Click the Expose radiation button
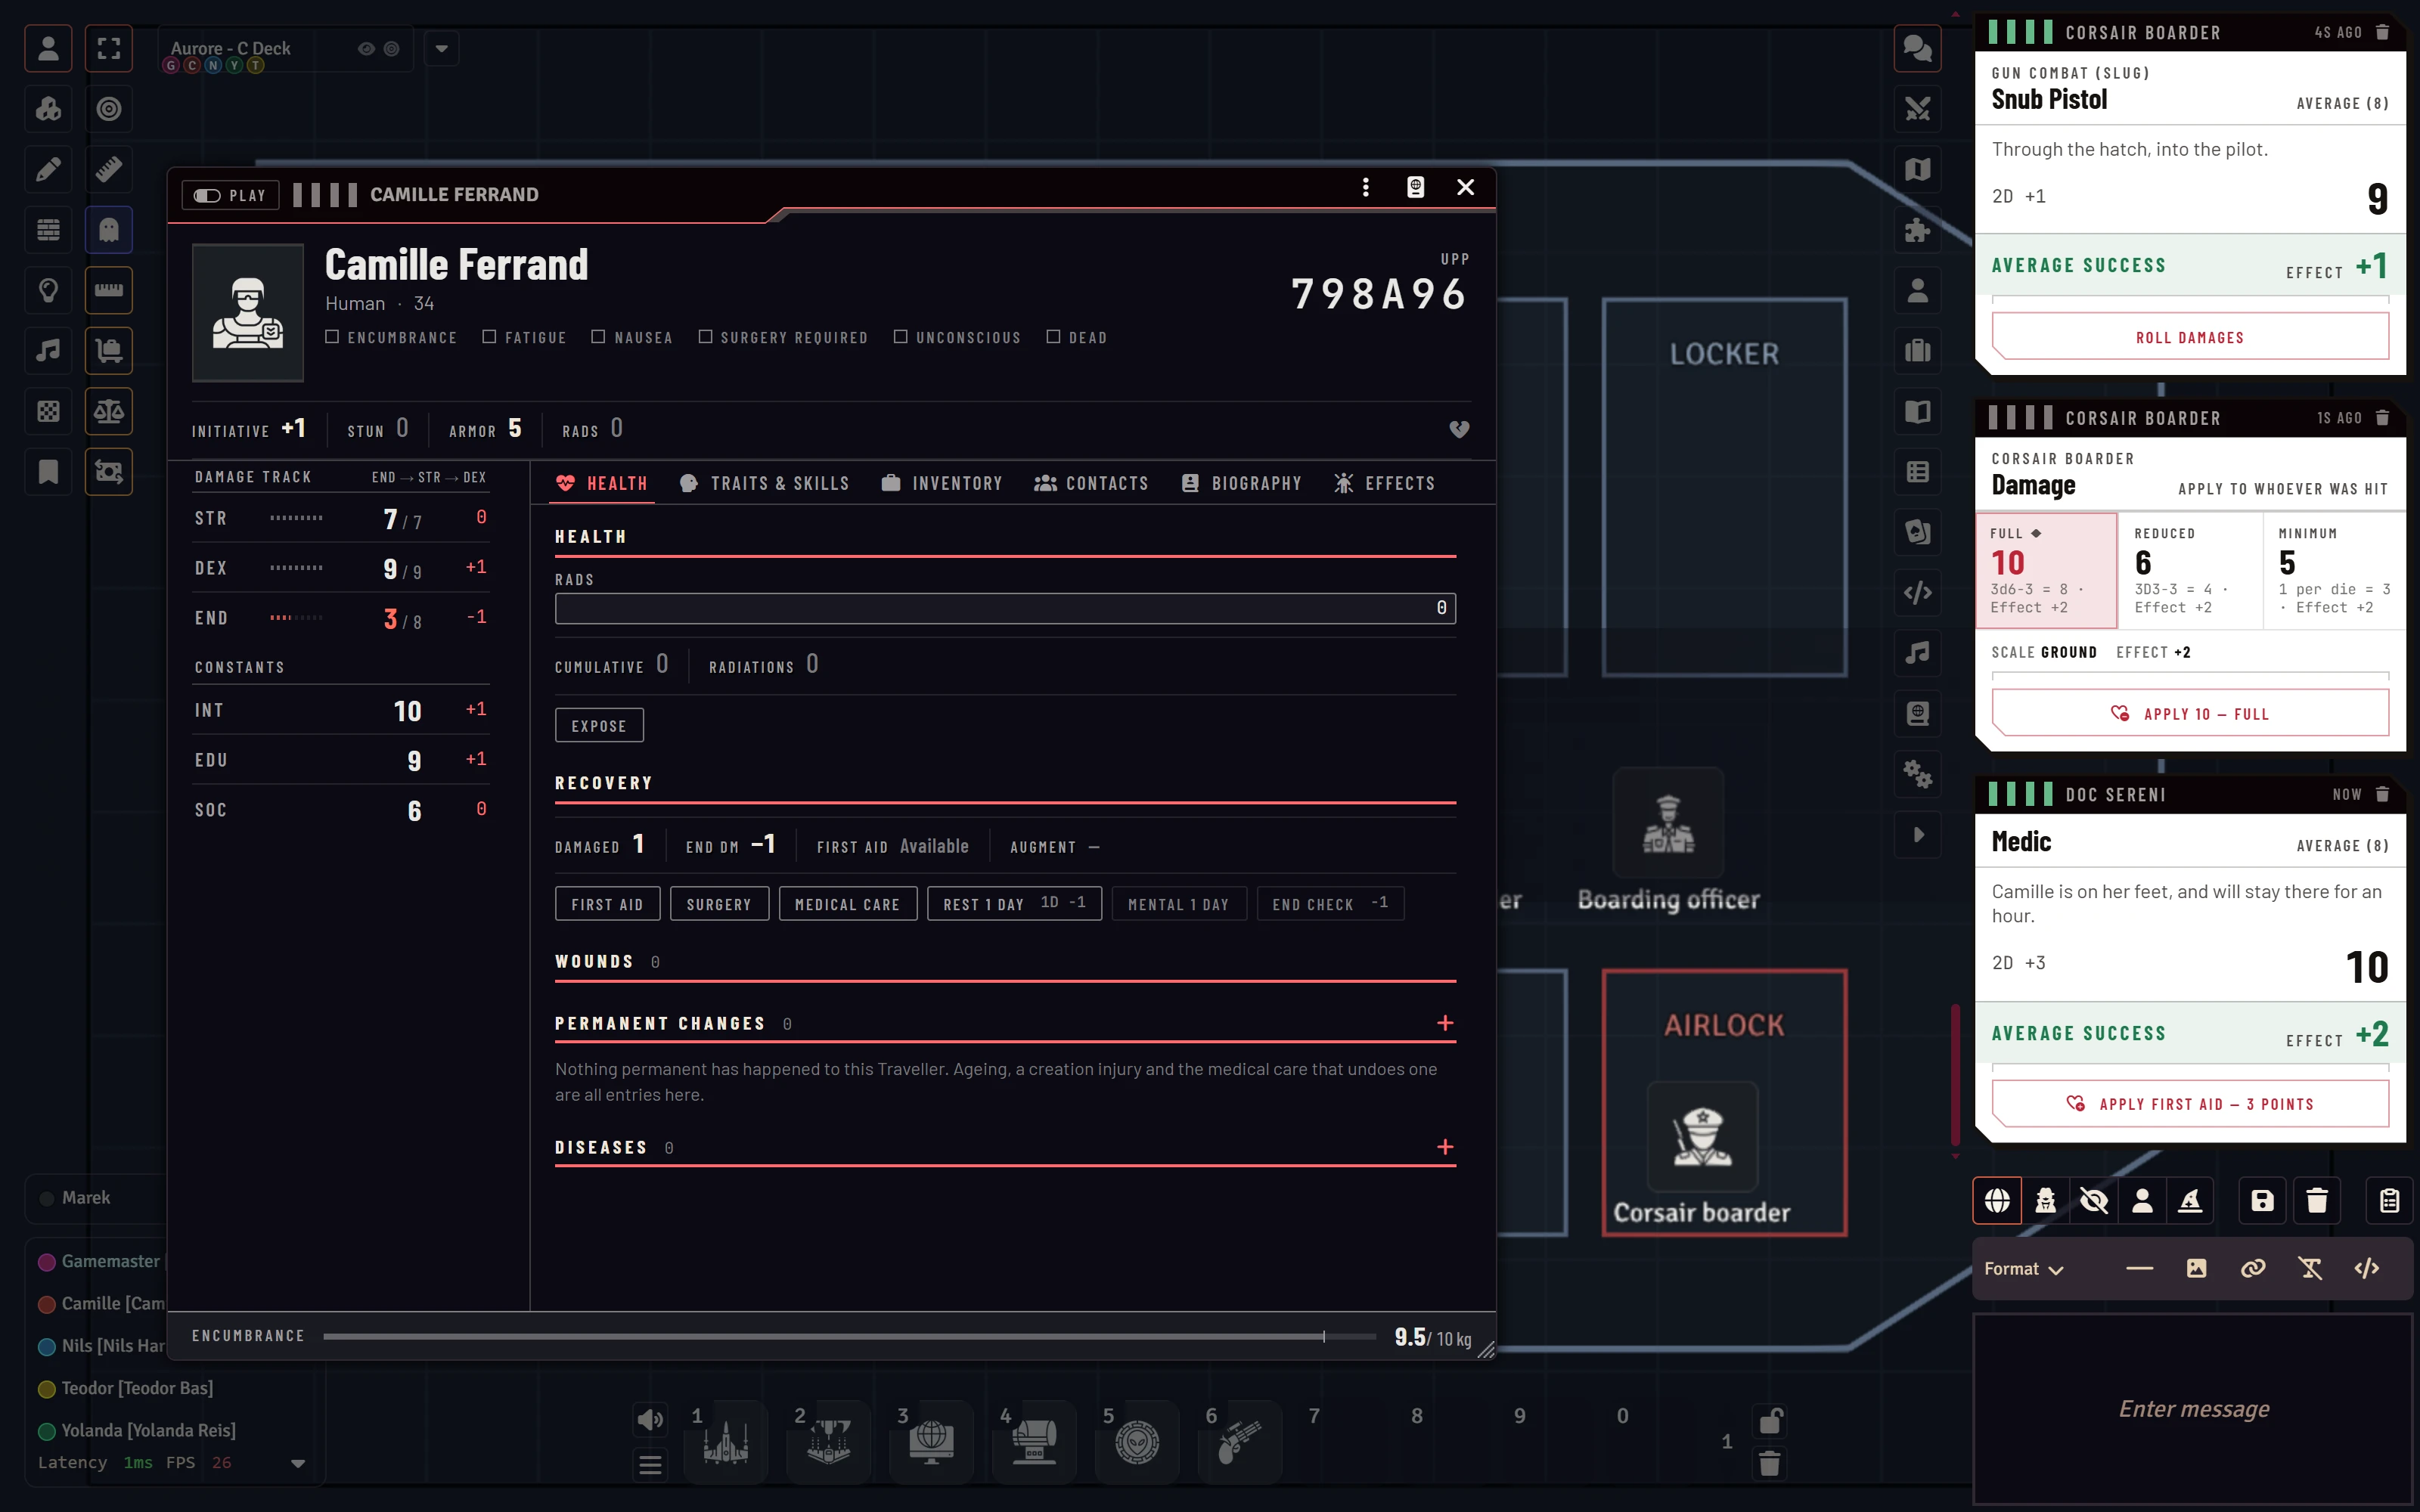This screenshot has width=2420, height=1512. click(x=599, y=726)
